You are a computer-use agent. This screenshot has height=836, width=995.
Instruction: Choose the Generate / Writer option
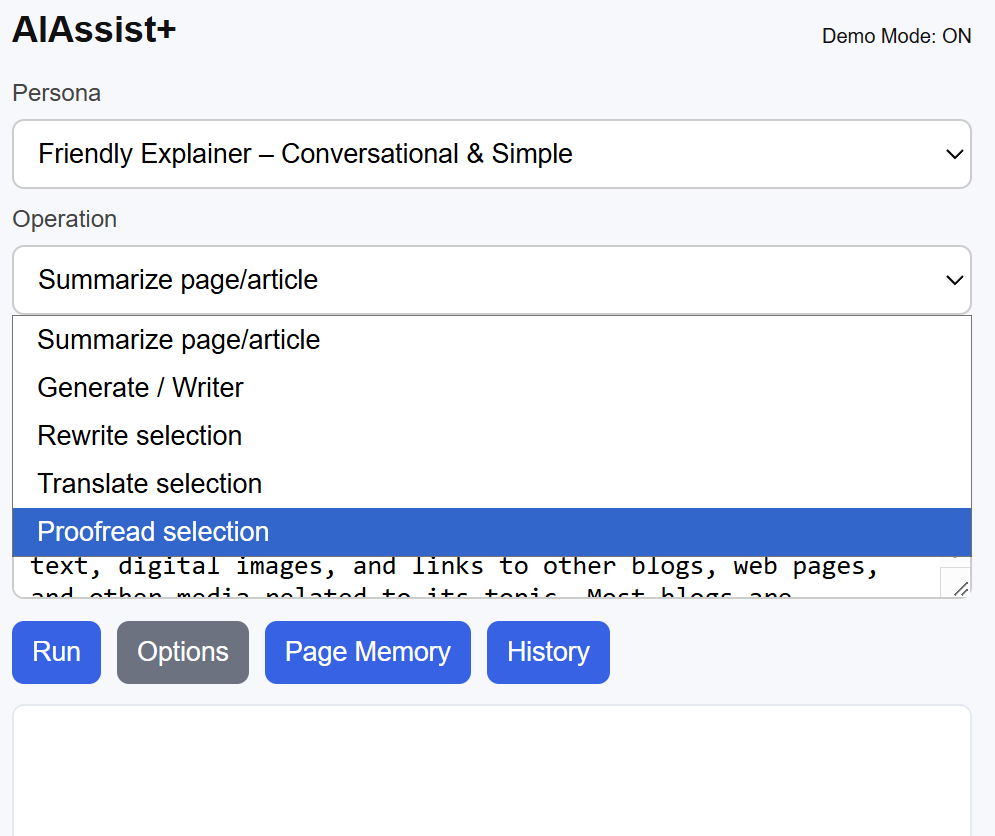click(x=140, y=388)
